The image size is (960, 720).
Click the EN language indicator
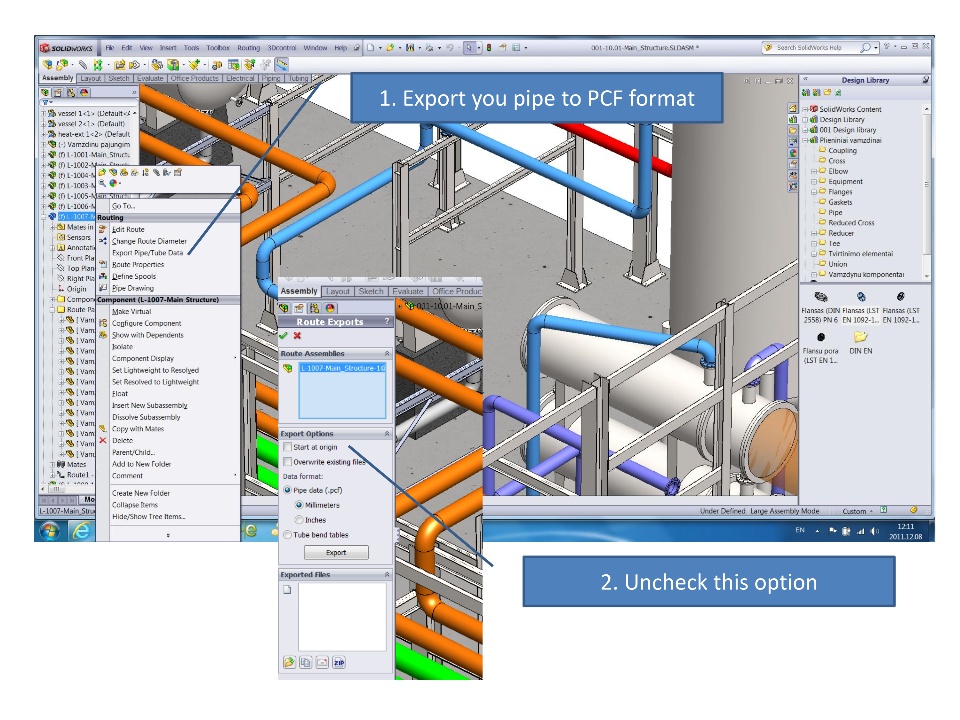coord(800,530)
